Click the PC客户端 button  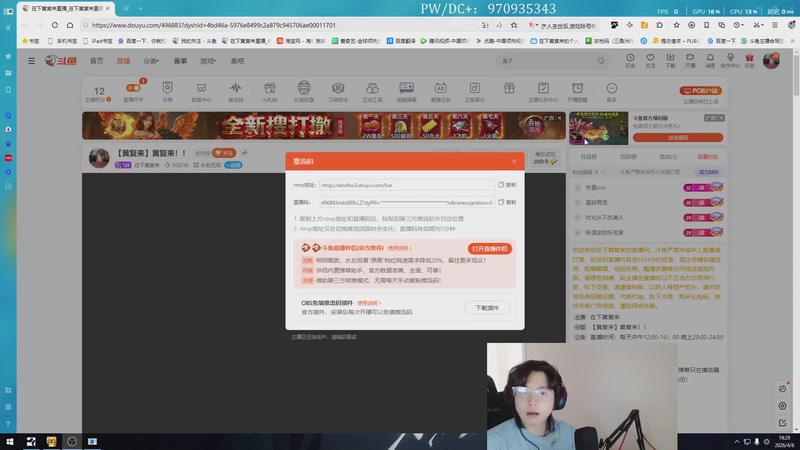pyautogui.click(x=701, y=90)
